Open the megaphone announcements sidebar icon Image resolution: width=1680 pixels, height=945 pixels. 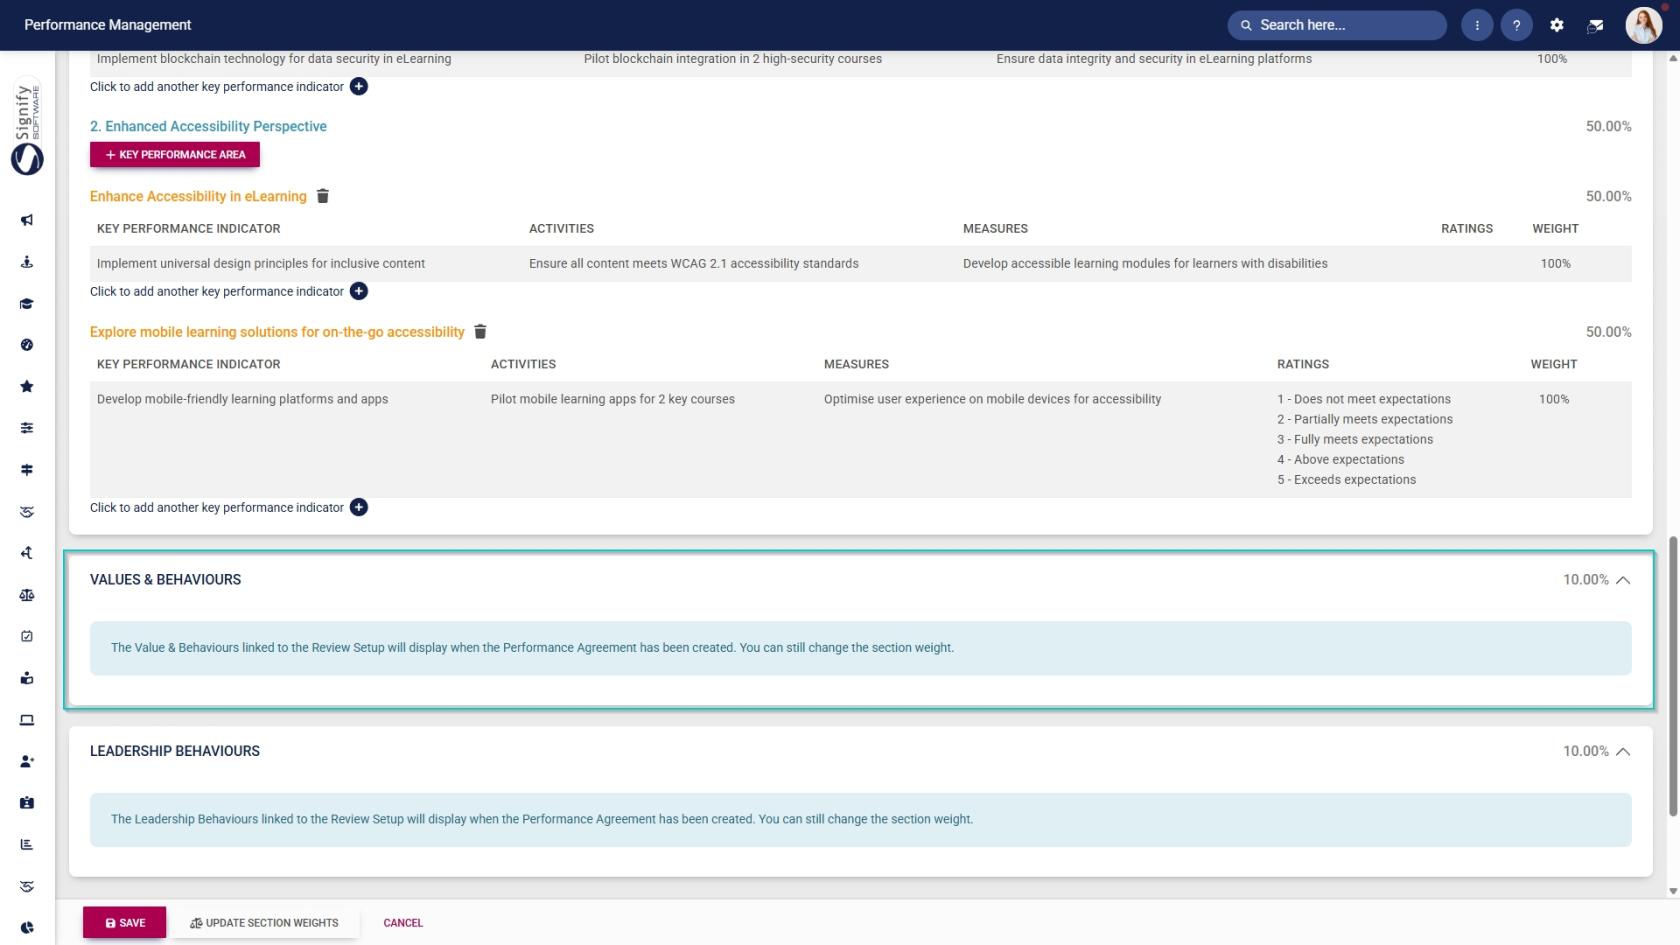[x=27, y=220]
